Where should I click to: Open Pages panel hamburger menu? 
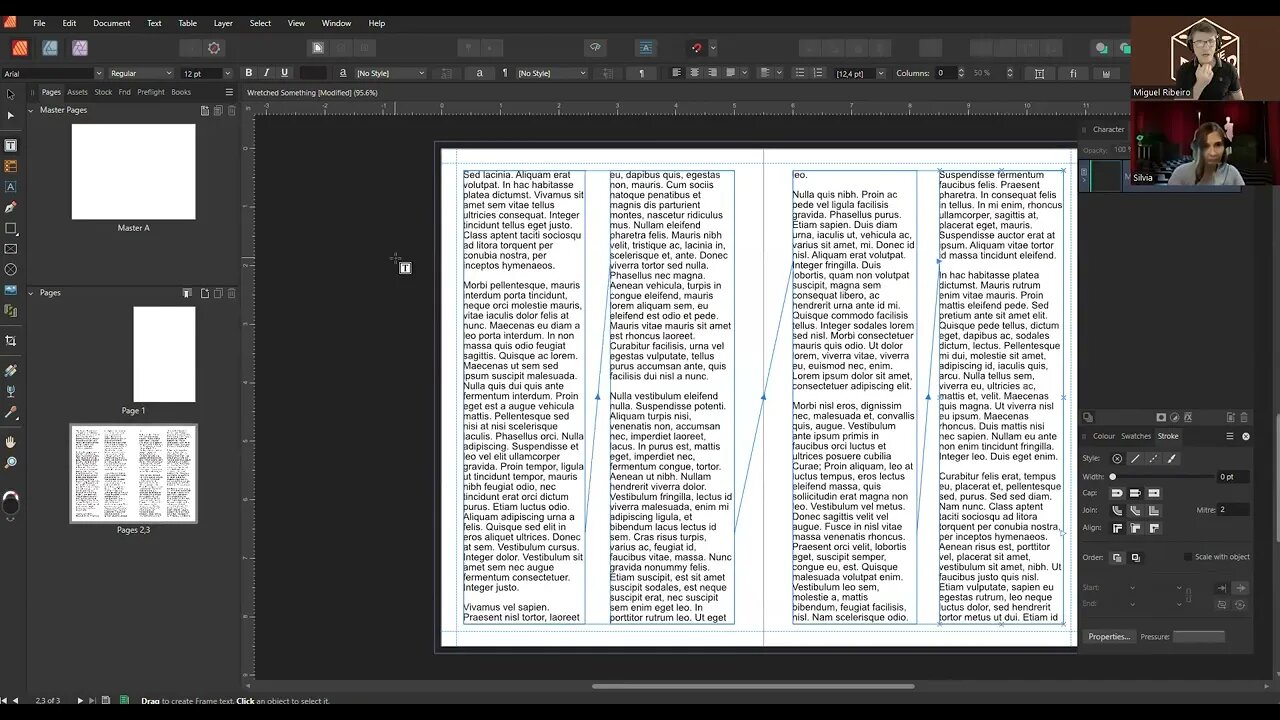pyautogui.click(x=228, y=92)
